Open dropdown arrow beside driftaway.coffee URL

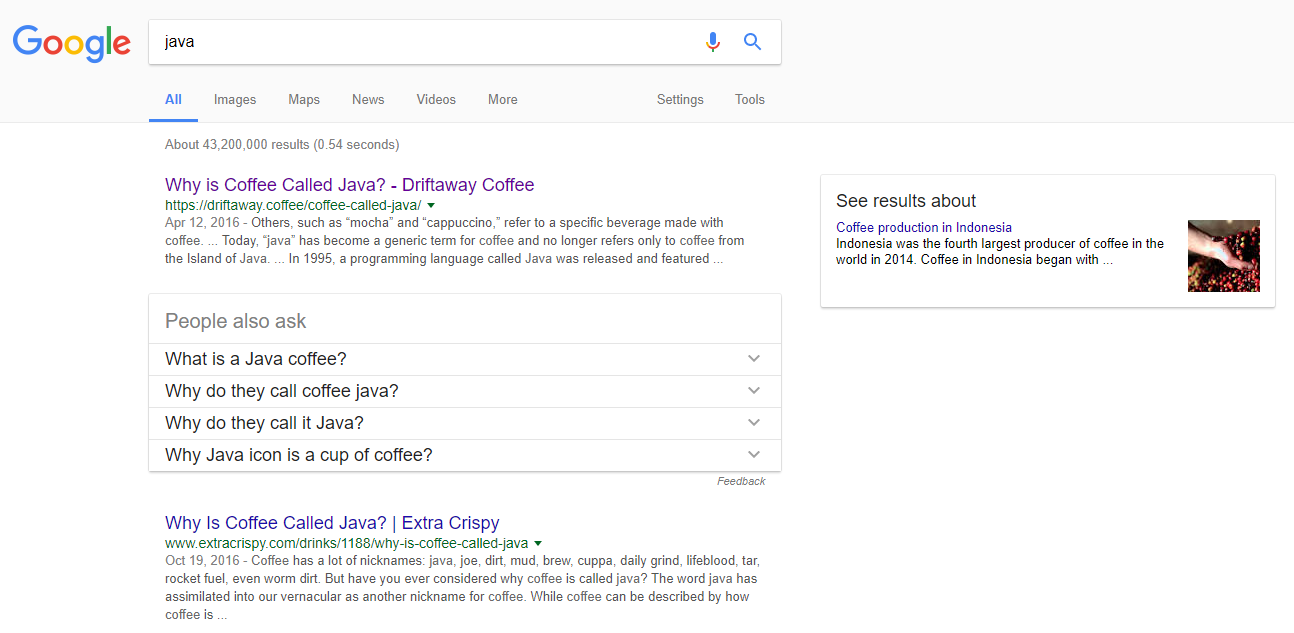pyautogui.click(x=431, y=205)
